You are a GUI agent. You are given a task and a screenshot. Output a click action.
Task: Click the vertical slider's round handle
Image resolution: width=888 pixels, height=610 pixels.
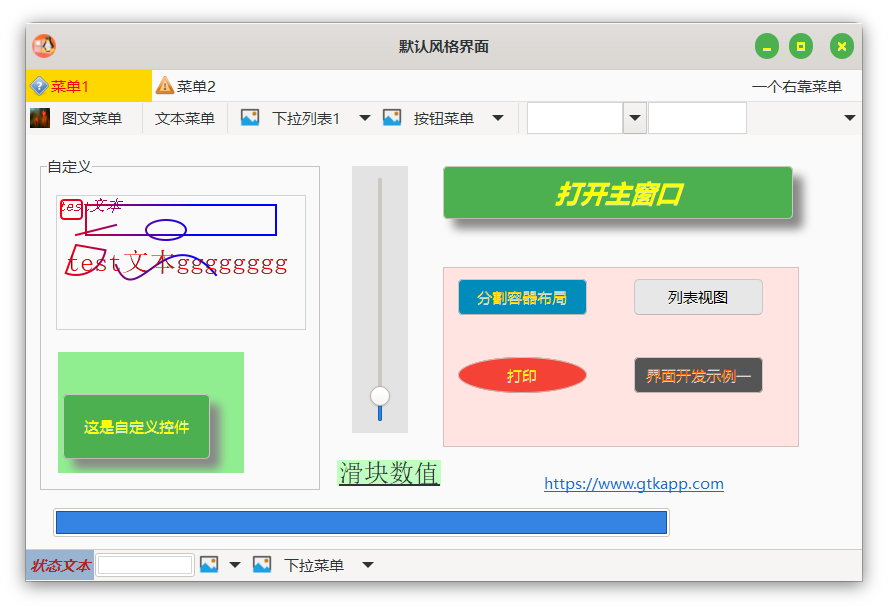(x=380, y=396)
